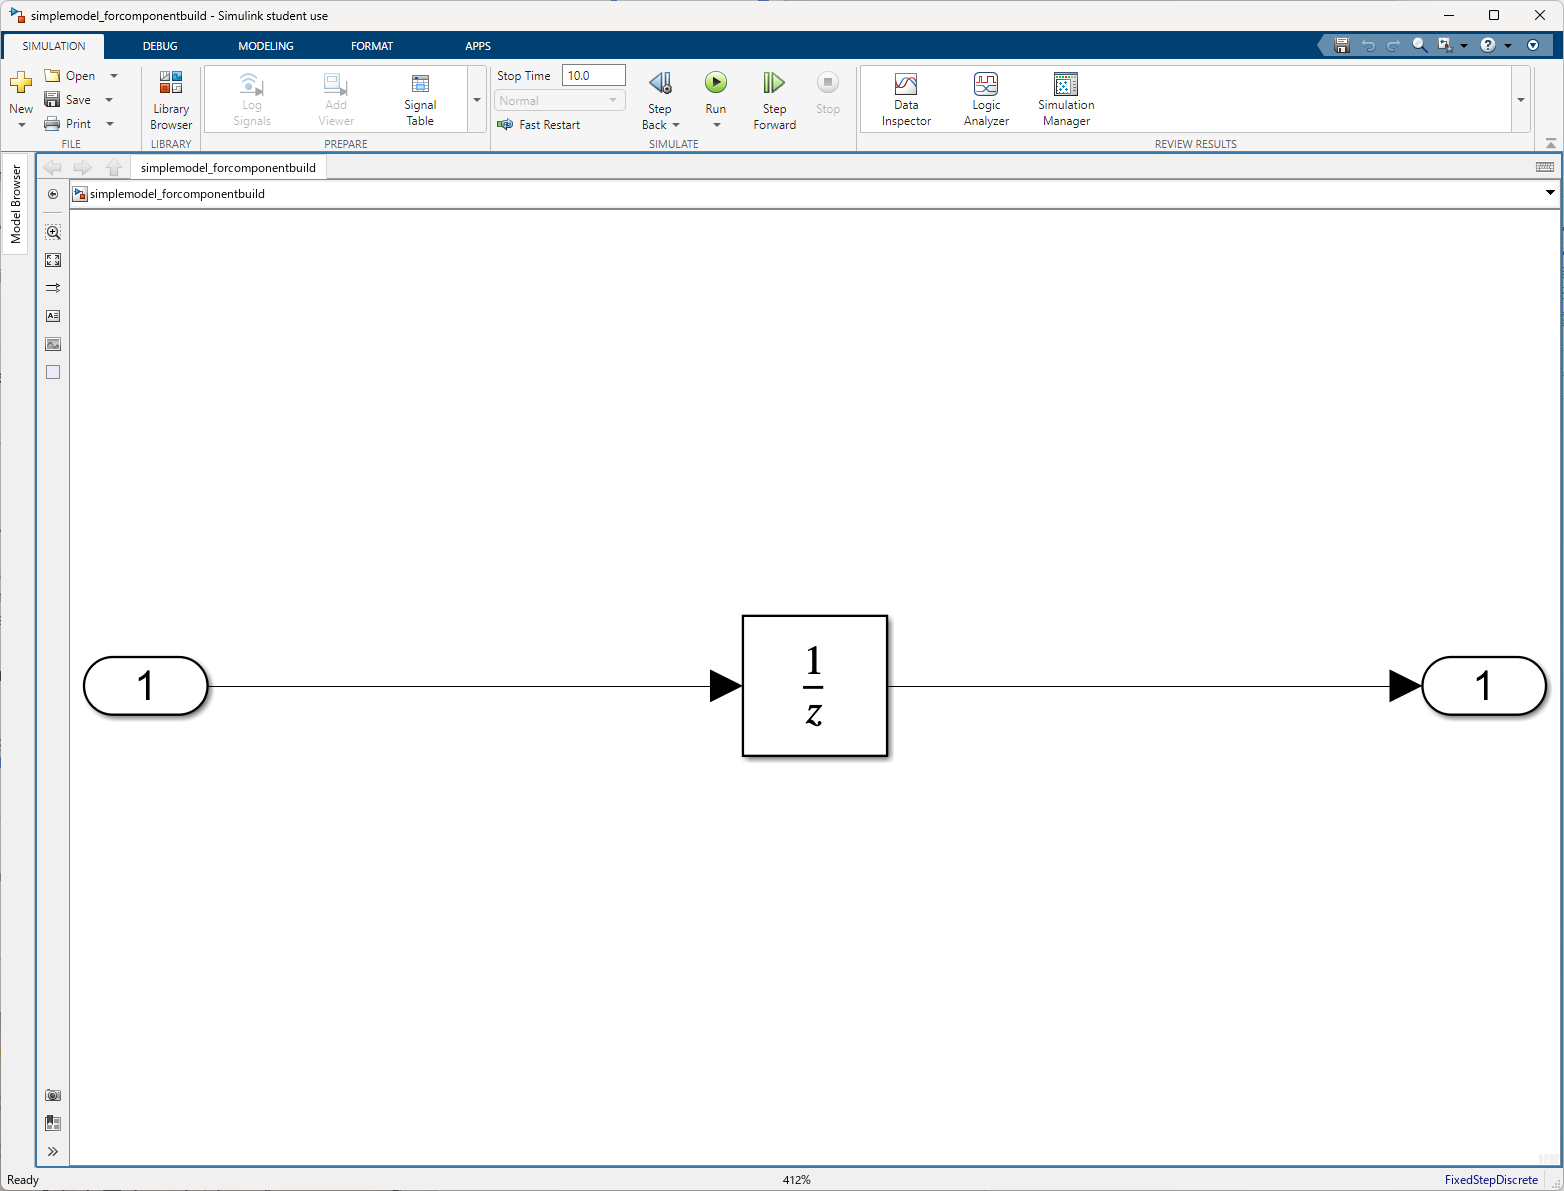Screen dimensions: 1564x1191
Task: Expand the Save dropdown arrow
Action: pyautogui.click(x=109, y=100)
